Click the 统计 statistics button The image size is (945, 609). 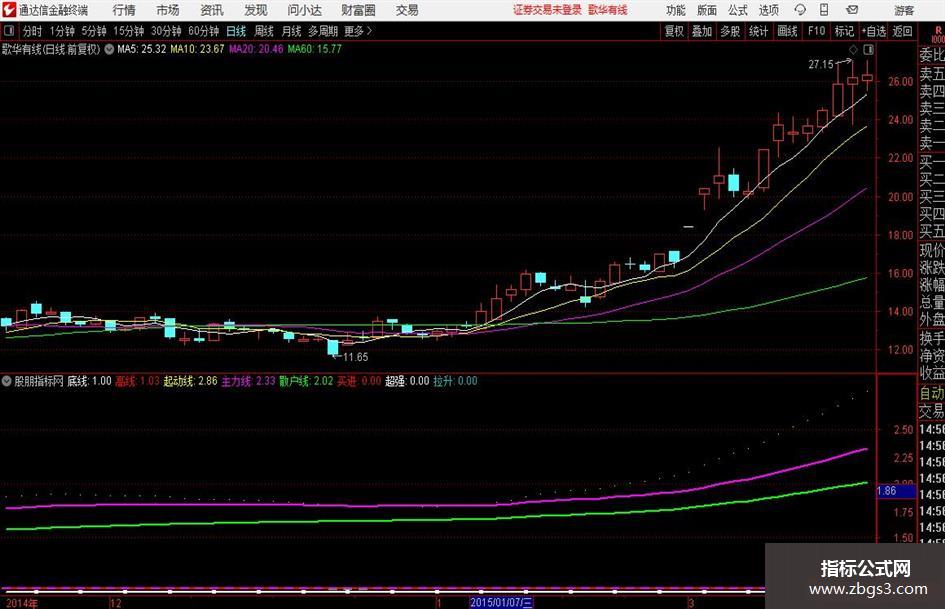pyautogui.click(x=758, y=31)
